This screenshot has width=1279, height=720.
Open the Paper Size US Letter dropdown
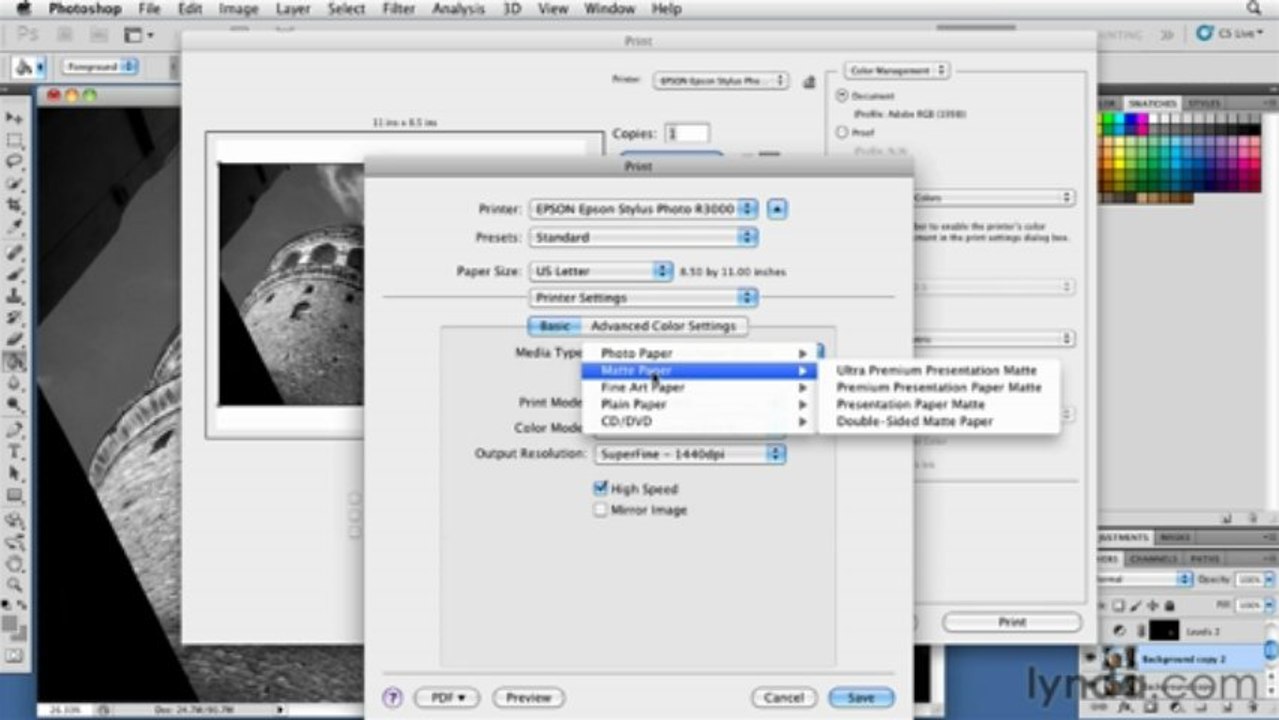point(601,272)
